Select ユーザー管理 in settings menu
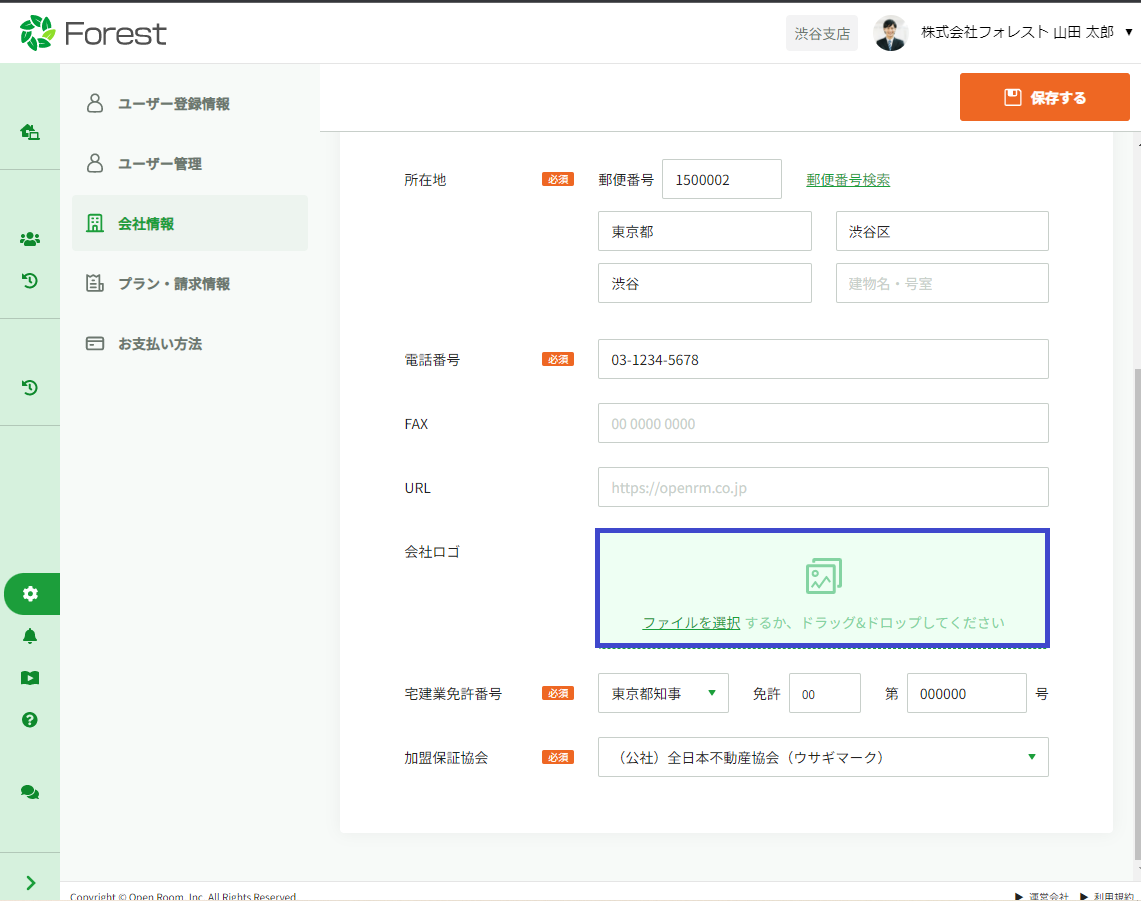This screenshot has height=901, width=1141. point(160,164)
